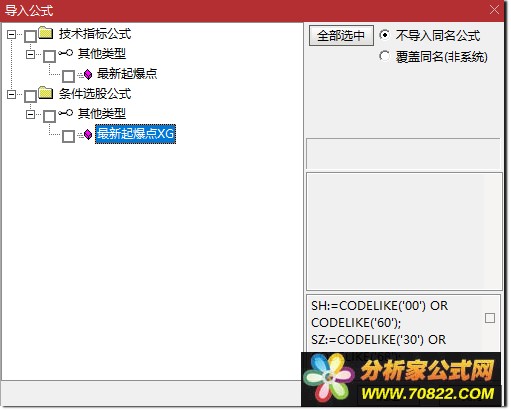Check the 其他类型 checkbox under 技术指标公式
511x410 pixels.
tap(49, 56)
